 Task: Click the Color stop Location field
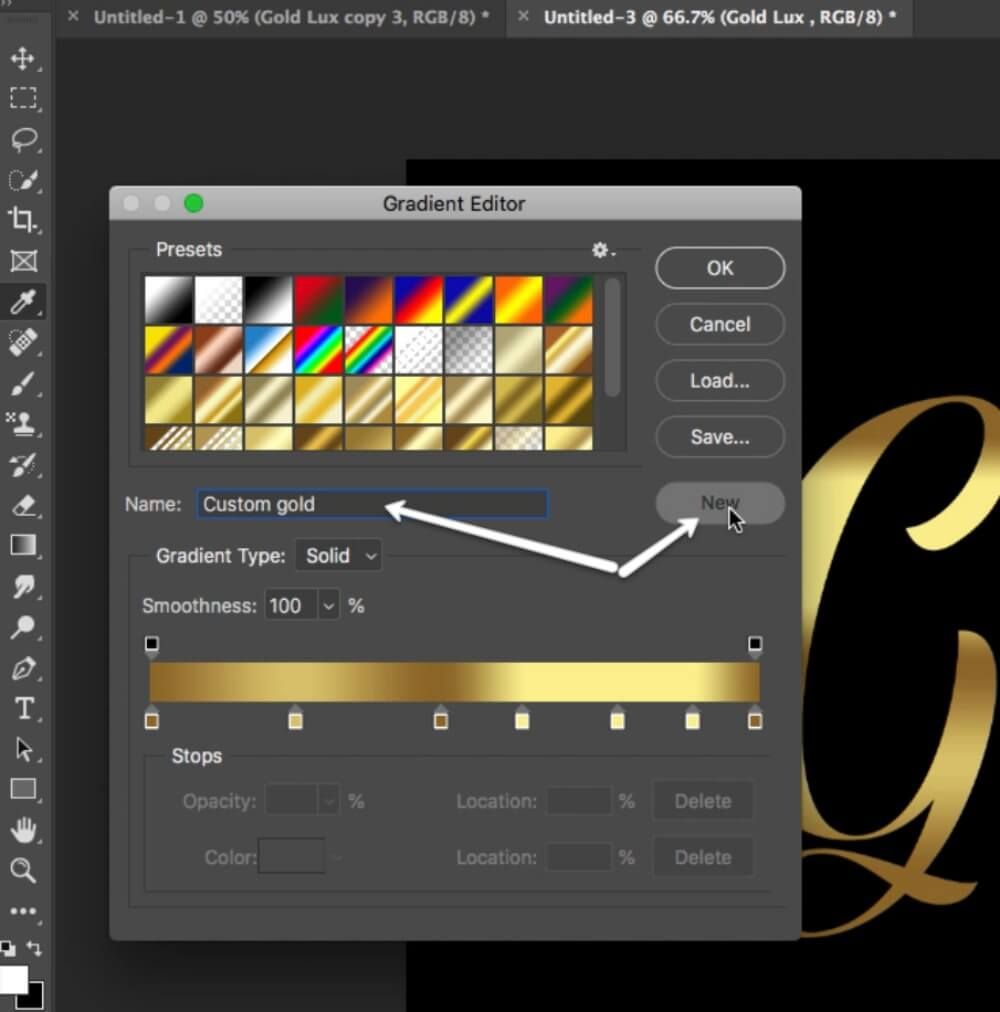(578, 857)
